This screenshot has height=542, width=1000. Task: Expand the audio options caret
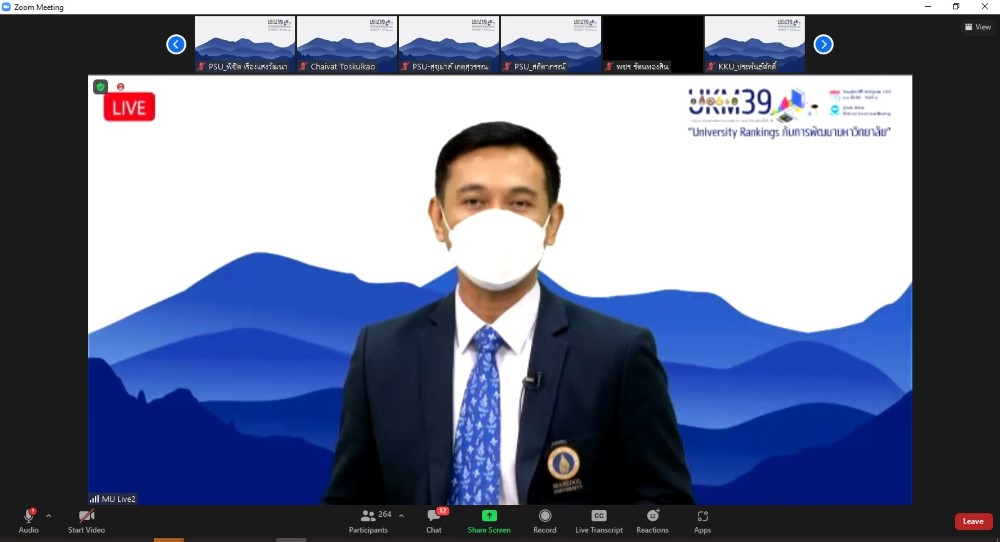48,516
